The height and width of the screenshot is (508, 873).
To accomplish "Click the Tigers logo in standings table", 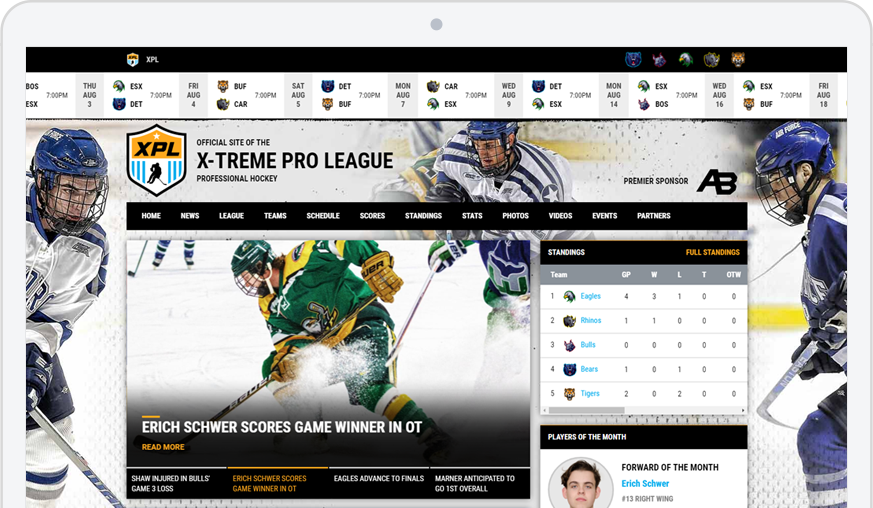I will point(569,394).
